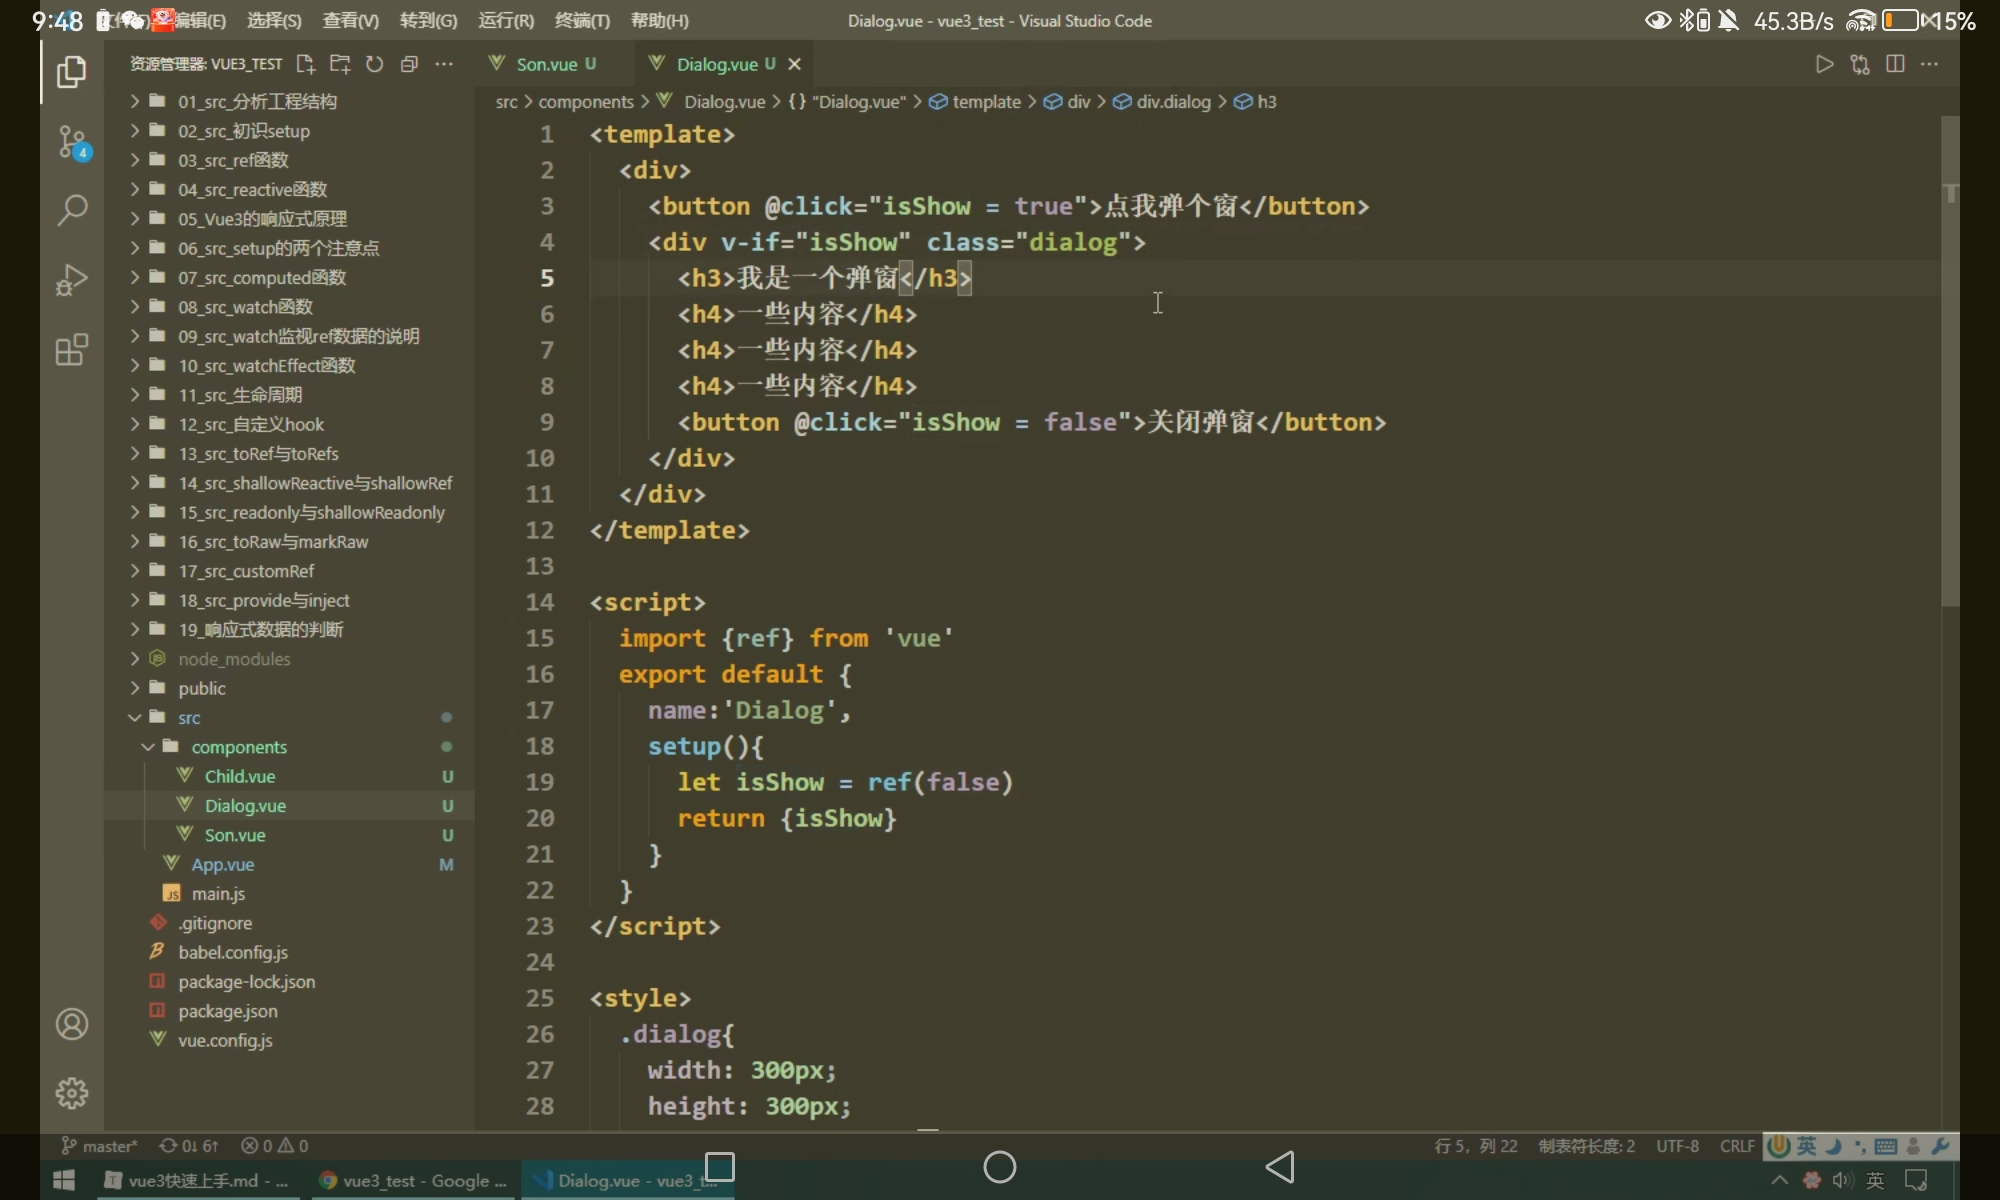Open the Source Control view icon
This screenshot has height=1200, width=2000.
(72, 141)
